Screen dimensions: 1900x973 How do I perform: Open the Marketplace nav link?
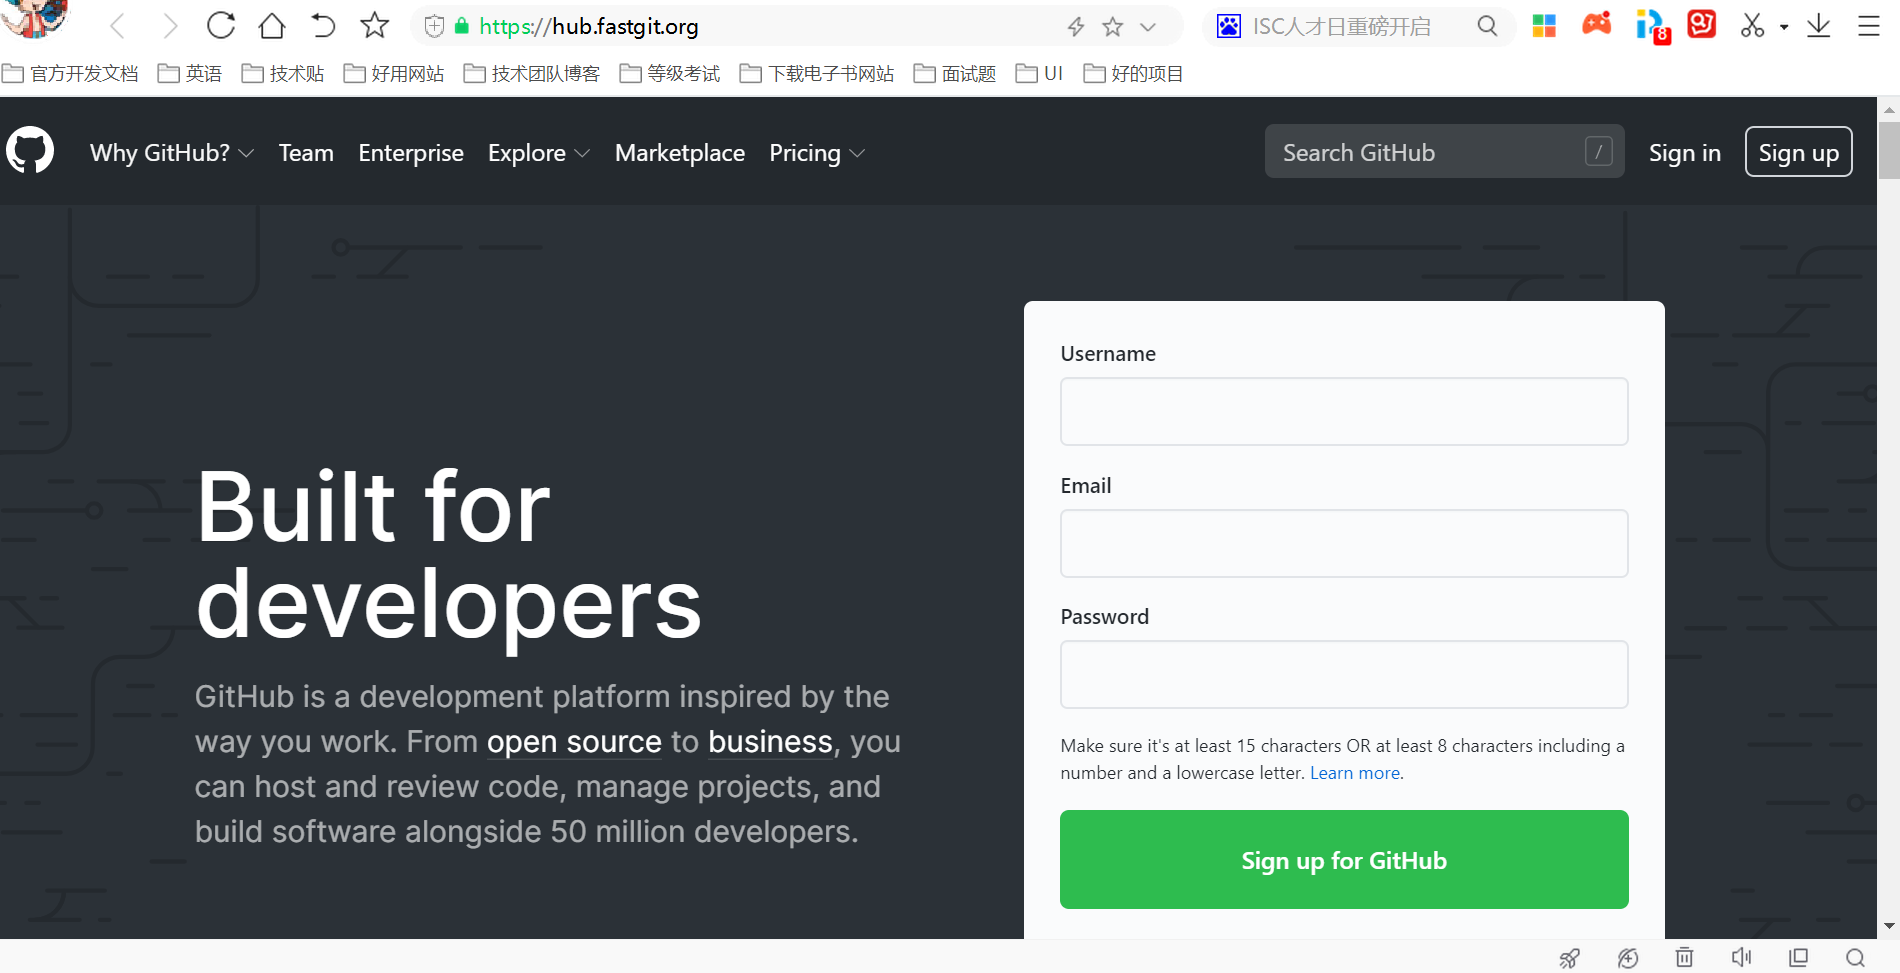coord(680,153)
